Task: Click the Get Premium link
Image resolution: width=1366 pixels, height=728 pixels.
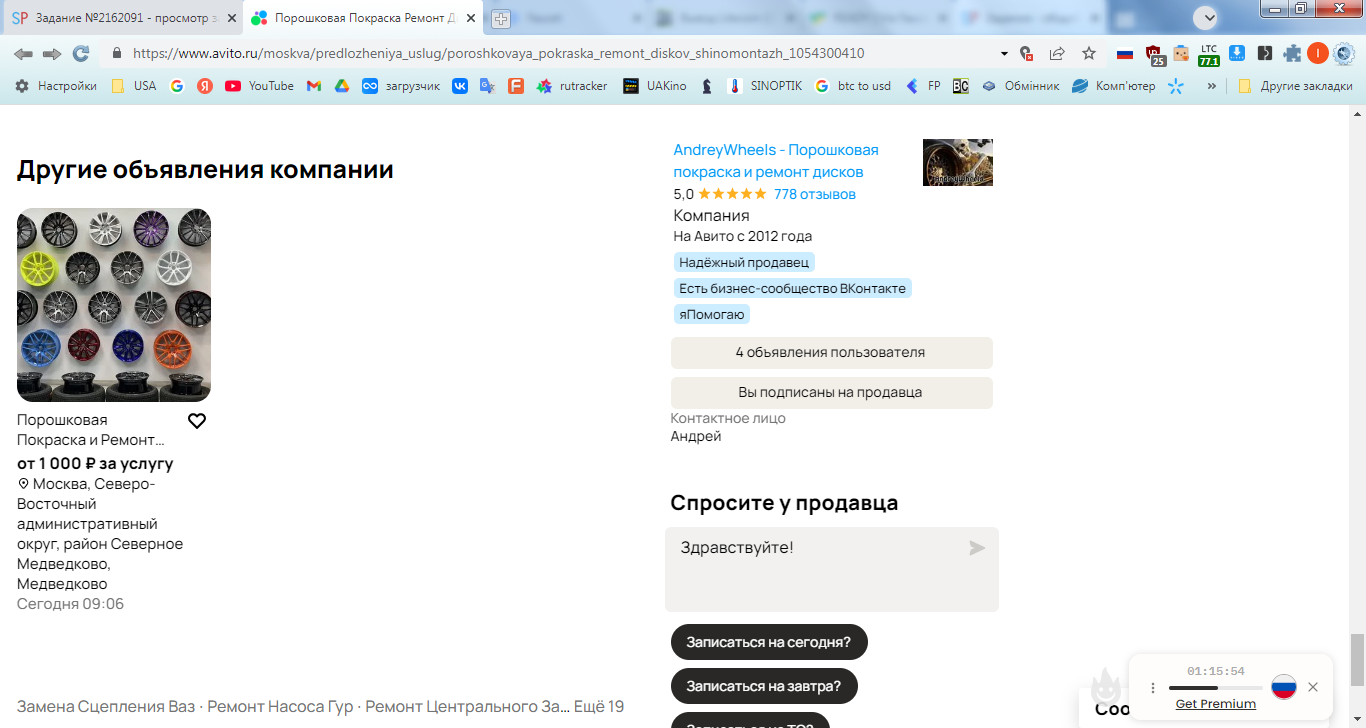Action: (x=1215, y=704)
